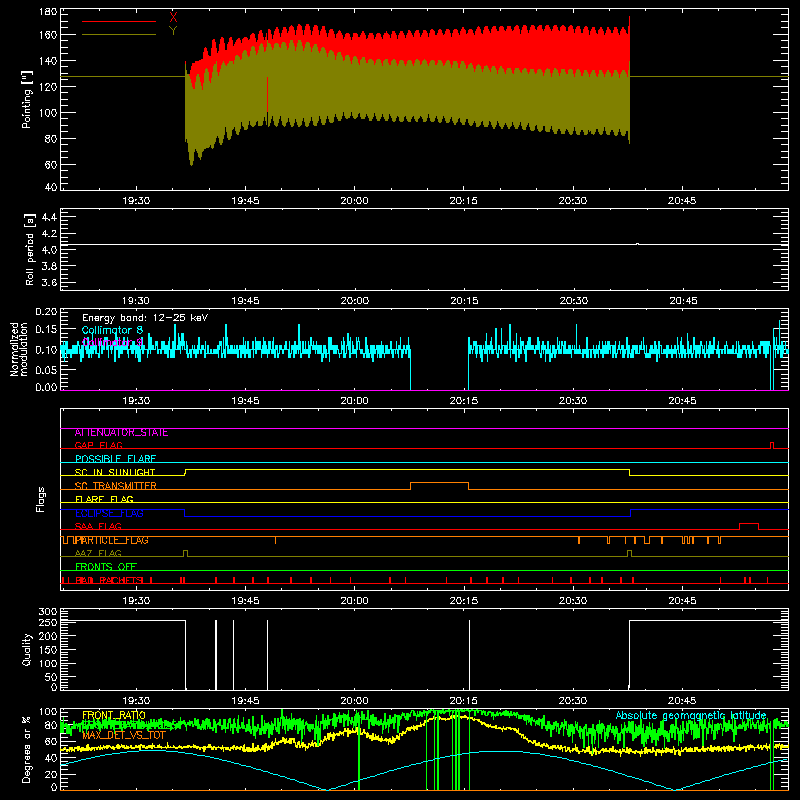Click the SC_TRANSMITTER flag label

pyautogui.click(x=115, y=486)
